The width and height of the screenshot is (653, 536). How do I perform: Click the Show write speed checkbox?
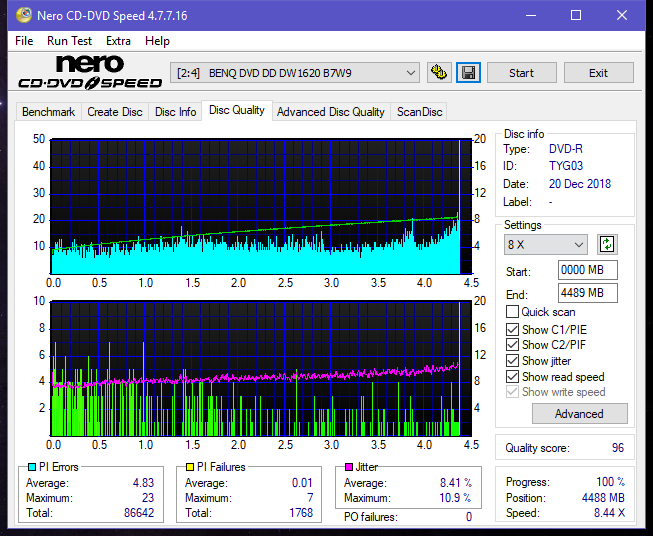[512, 392]
